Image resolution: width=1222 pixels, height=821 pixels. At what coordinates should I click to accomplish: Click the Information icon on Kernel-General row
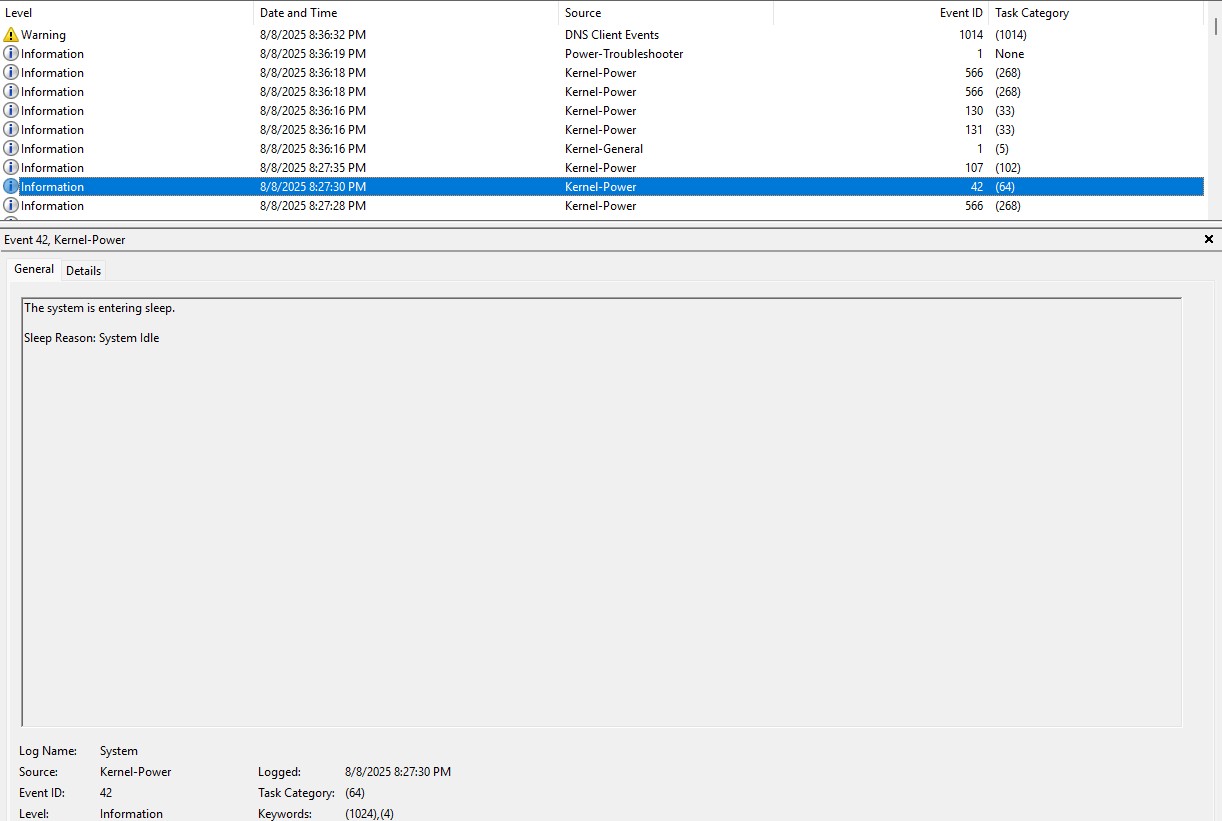click(10, 148)
